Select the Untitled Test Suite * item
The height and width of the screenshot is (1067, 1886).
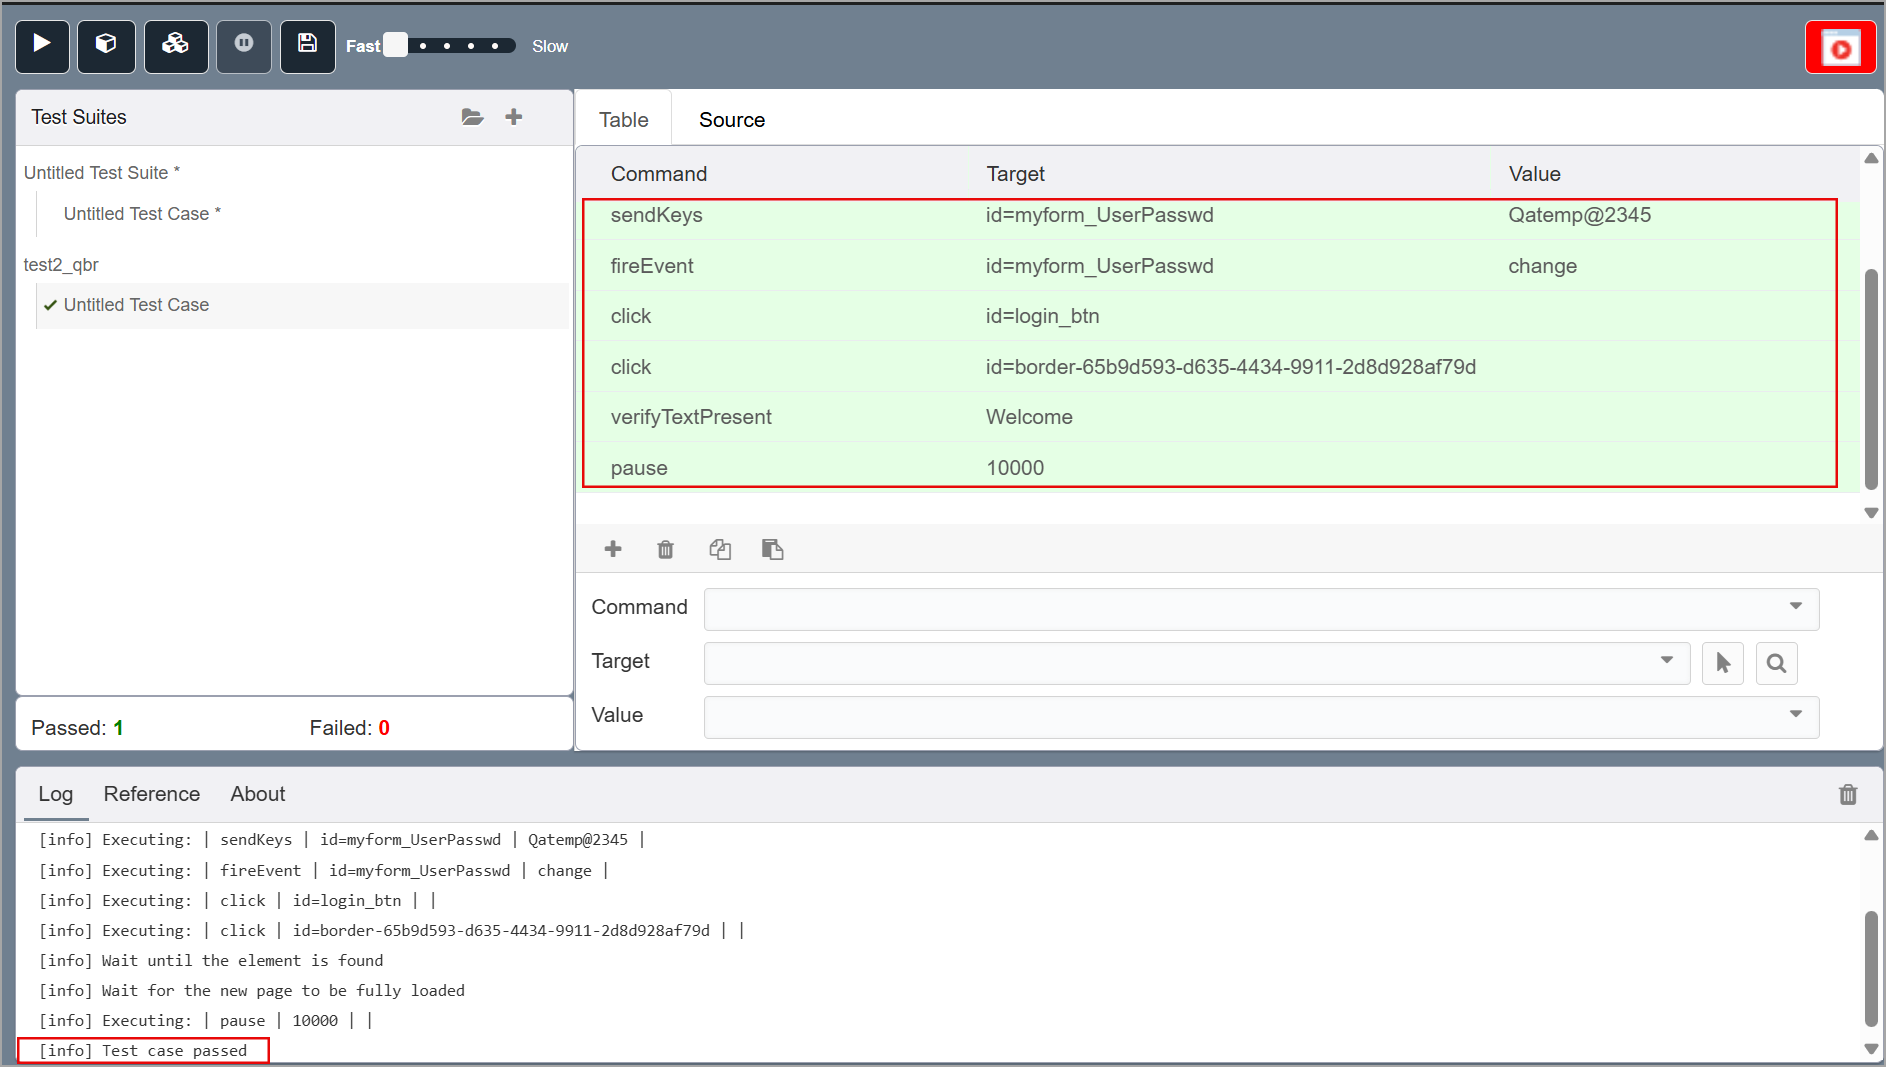click(102, 173)
